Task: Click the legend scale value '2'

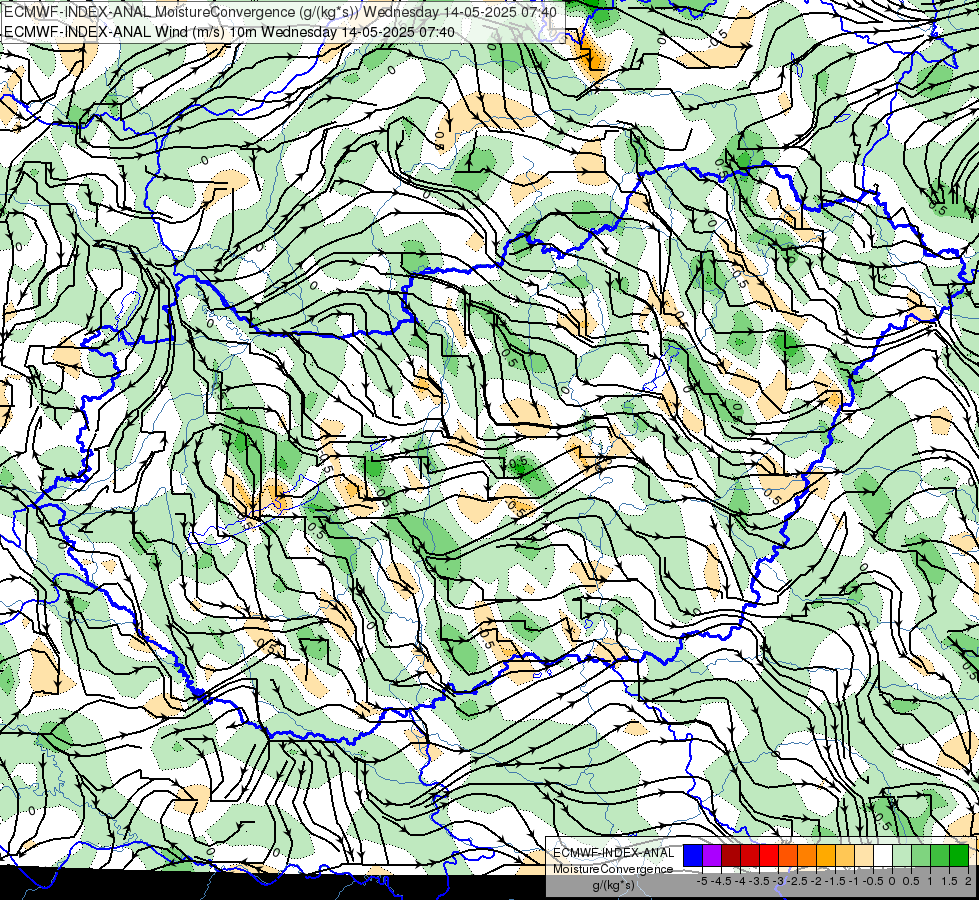Action: (968, 881)
